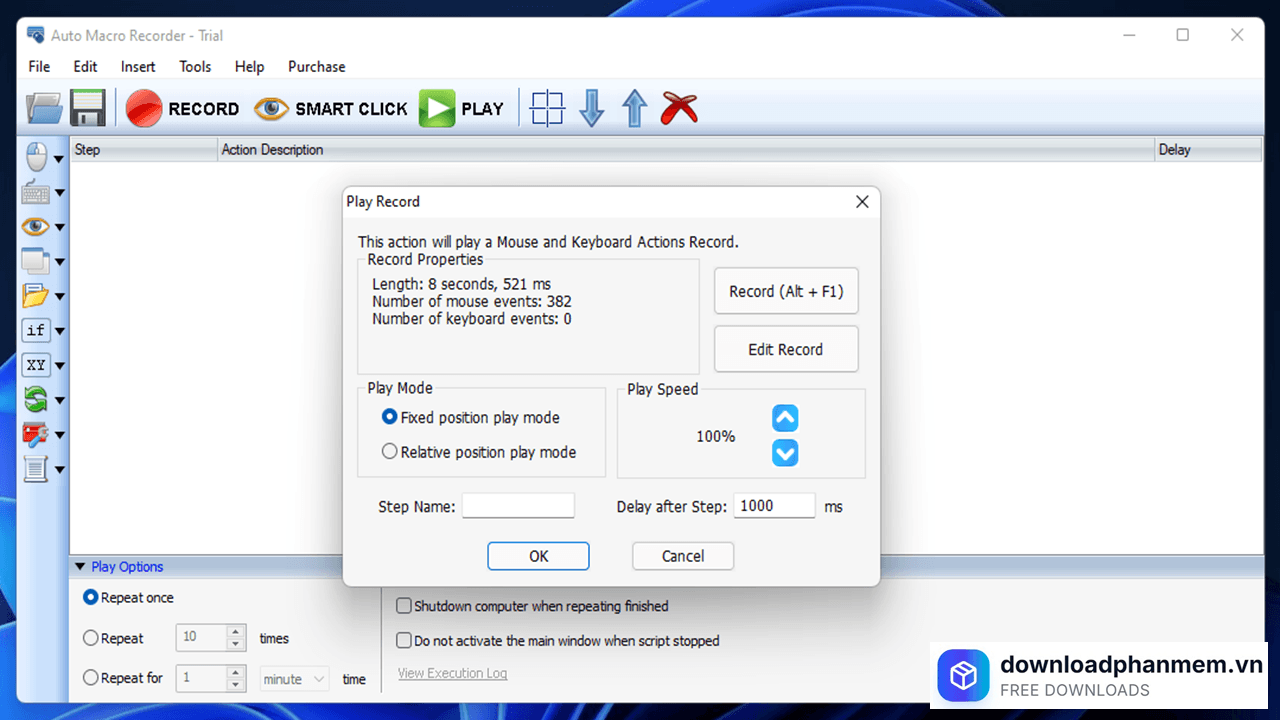Click the Edit Record button

(786, 349)
